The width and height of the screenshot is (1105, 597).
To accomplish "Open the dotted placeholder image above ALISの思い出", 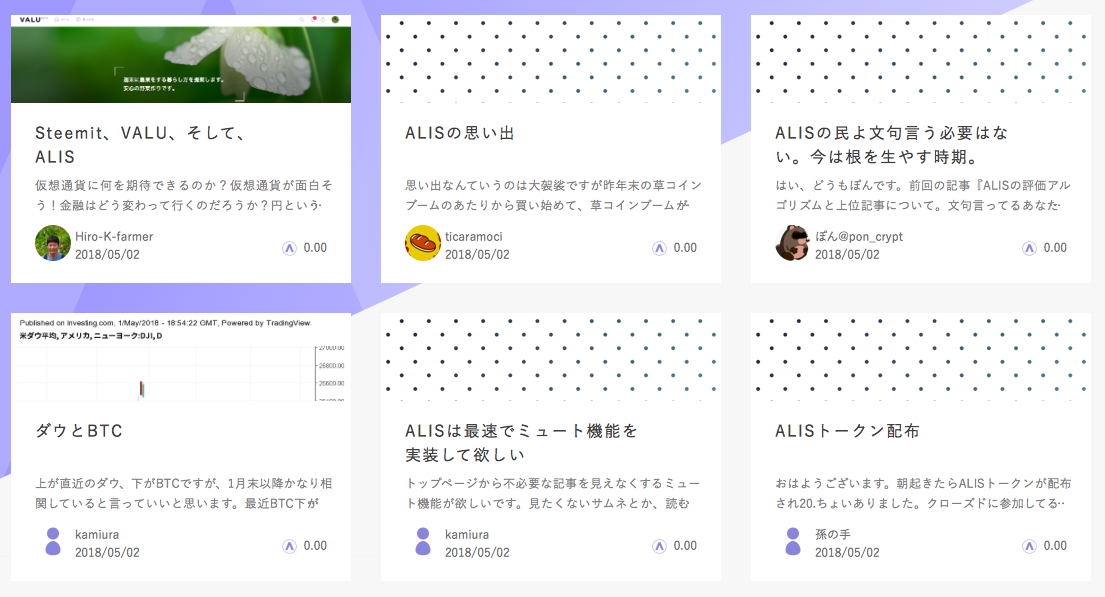I will point(551,59).
